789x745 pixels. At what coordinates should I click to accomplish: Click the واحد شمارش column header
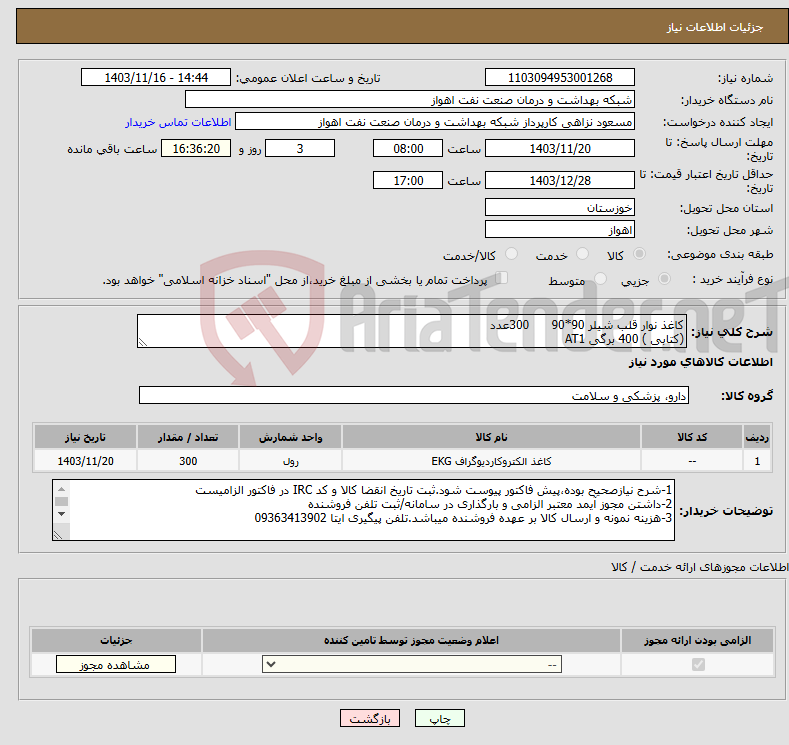pyautogui.click(x=290, y=437)
